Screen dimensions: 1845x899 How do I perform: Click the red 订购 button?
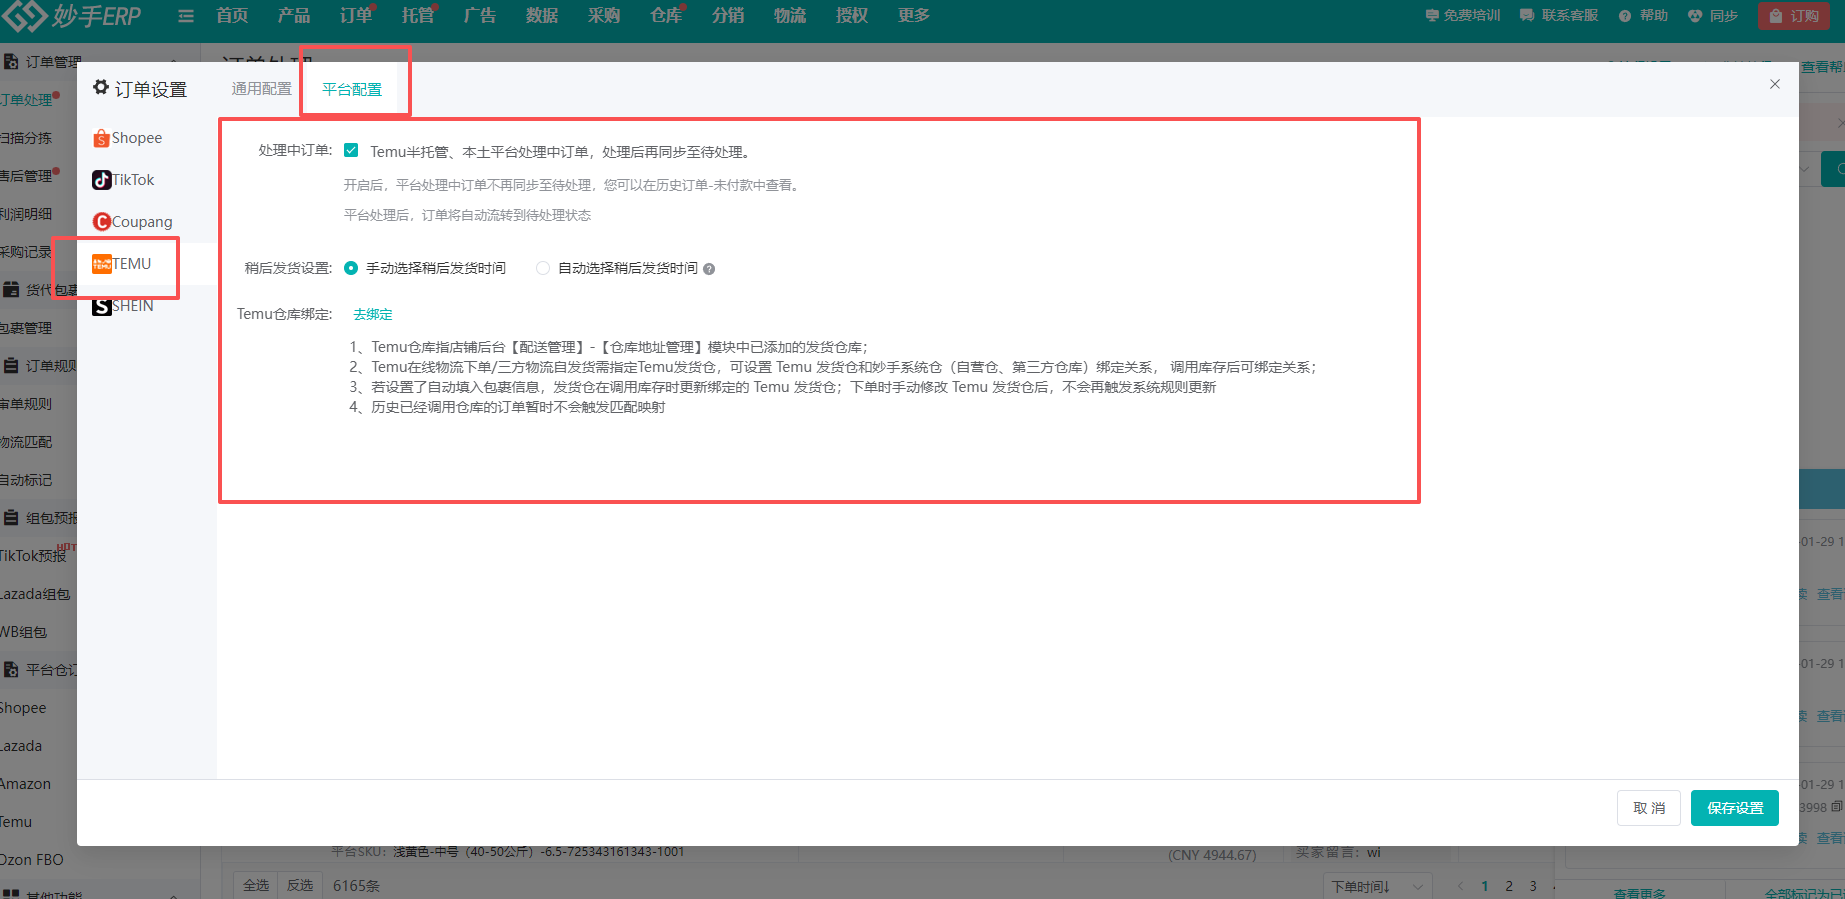coord(1794,16)
